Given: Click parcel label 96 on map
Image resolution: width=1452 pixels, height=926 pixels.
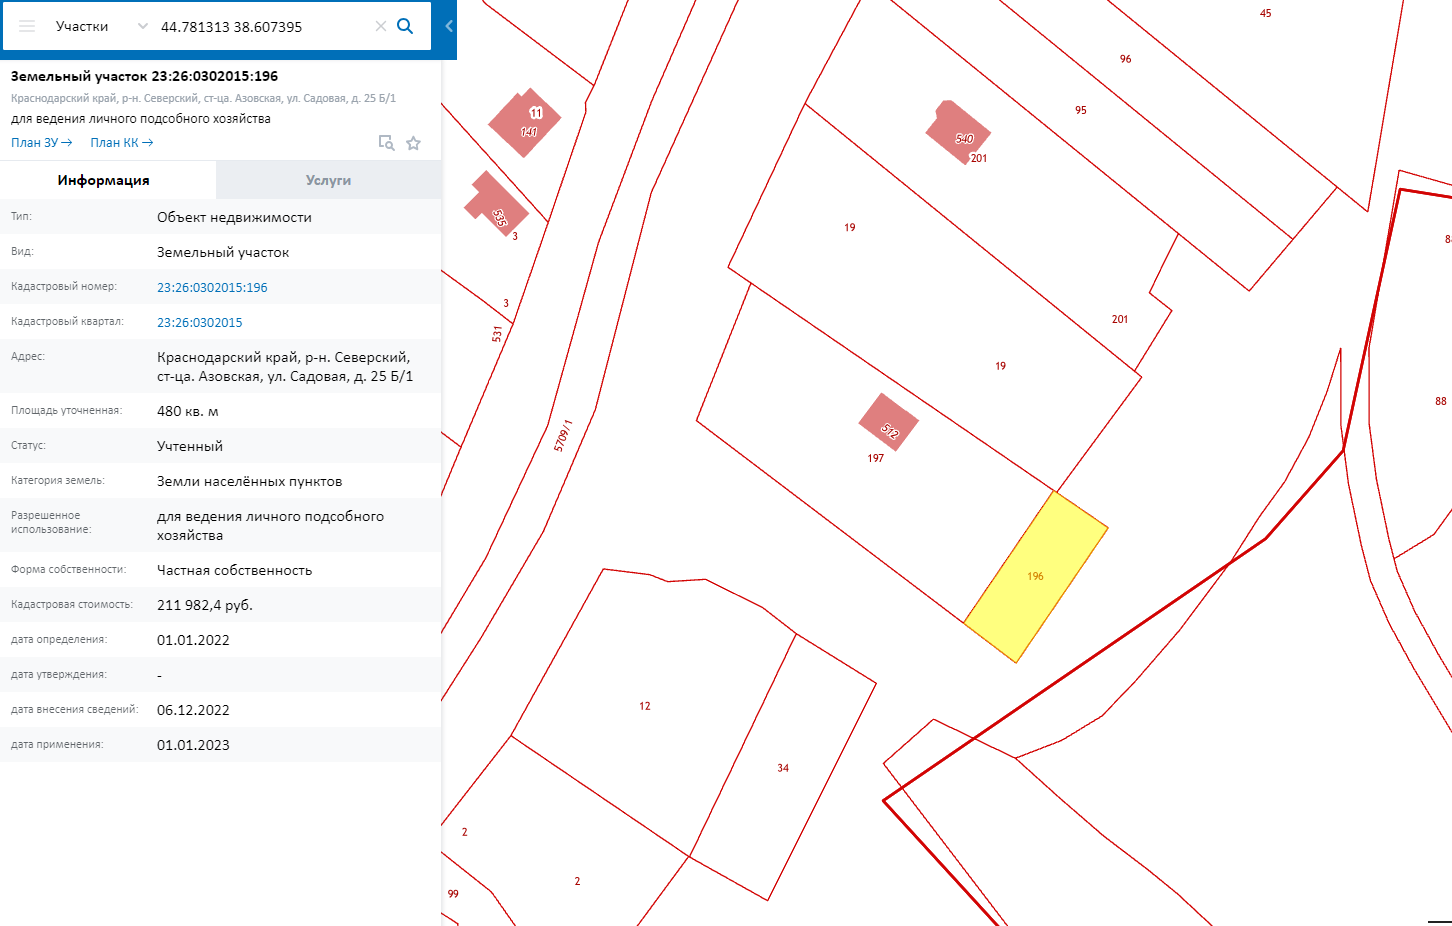Looking at the screenshot, I should [1126, 59].
